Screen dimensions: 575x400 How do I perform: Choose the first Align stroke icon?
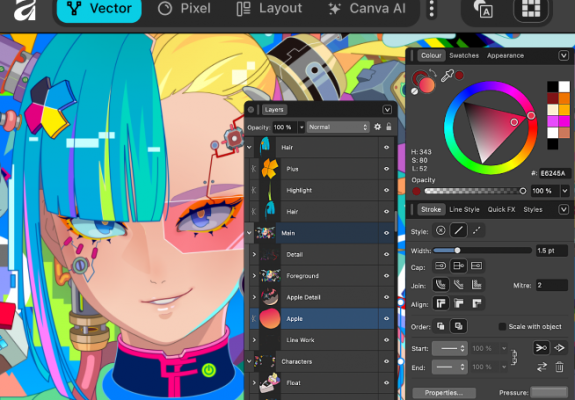[x=440, y=304]
